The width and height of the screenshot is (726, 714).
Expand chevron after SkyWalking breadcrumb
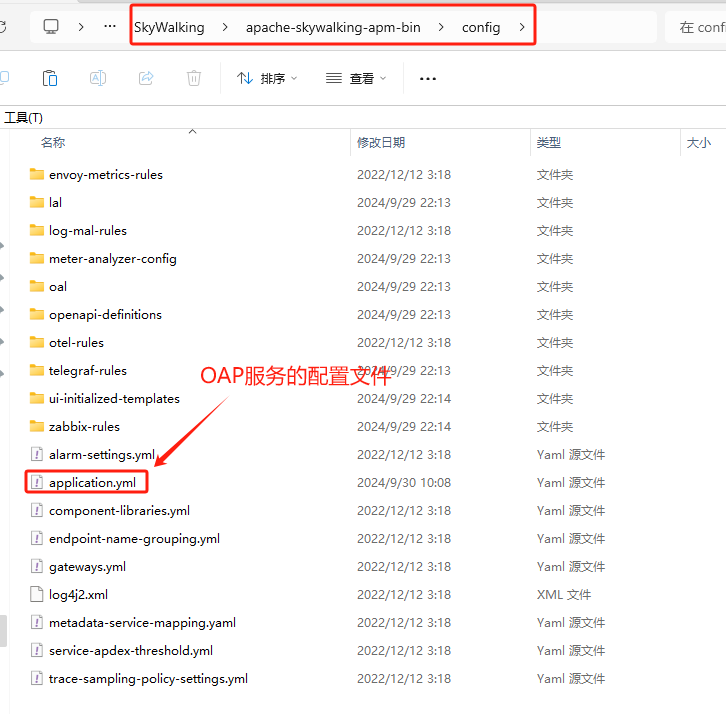[225, 27]
